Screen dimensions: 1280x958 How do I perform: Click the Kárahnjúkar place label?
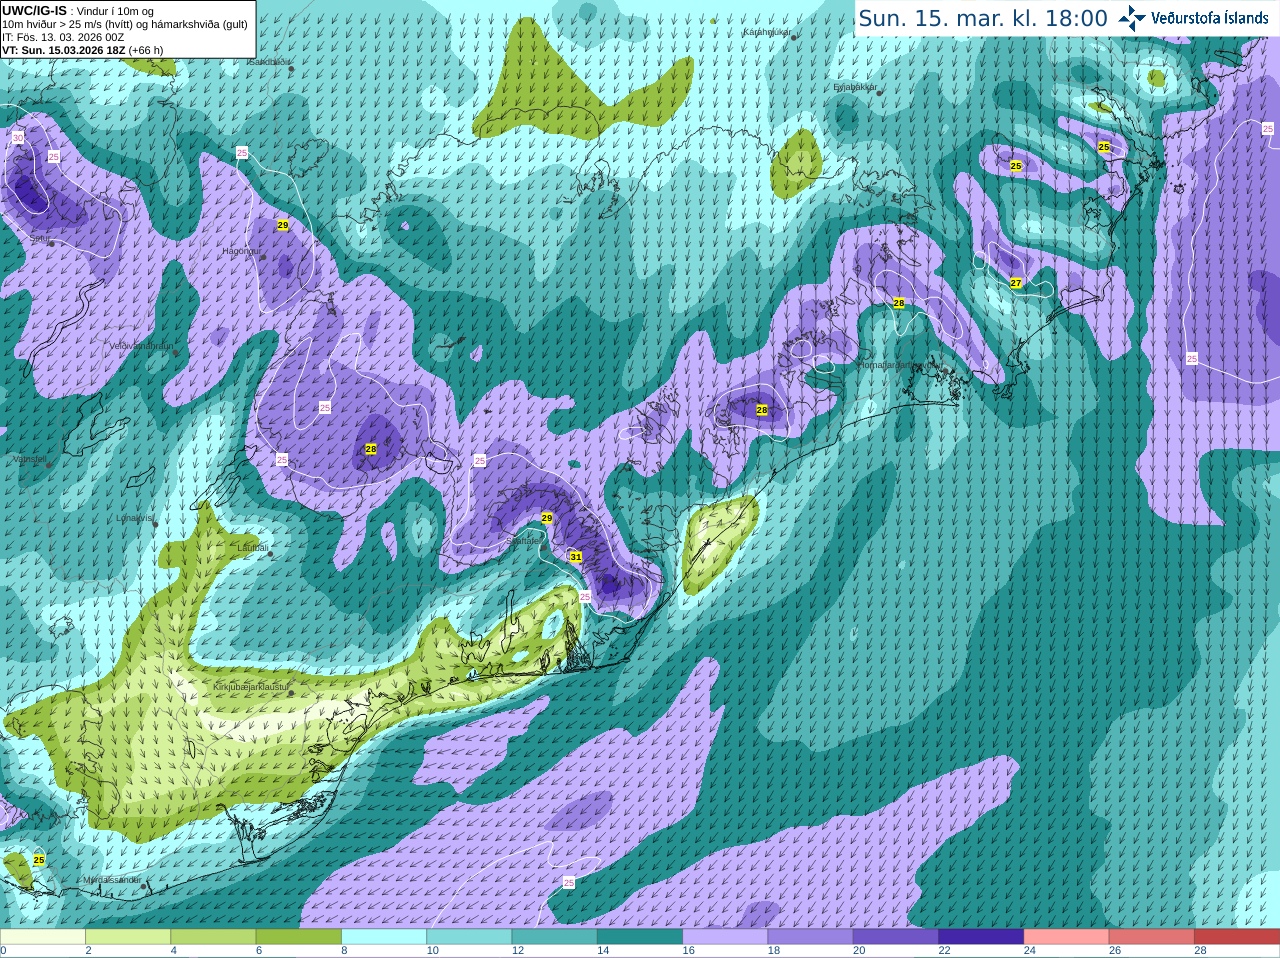pyautogui.click(x=768, y=32)
